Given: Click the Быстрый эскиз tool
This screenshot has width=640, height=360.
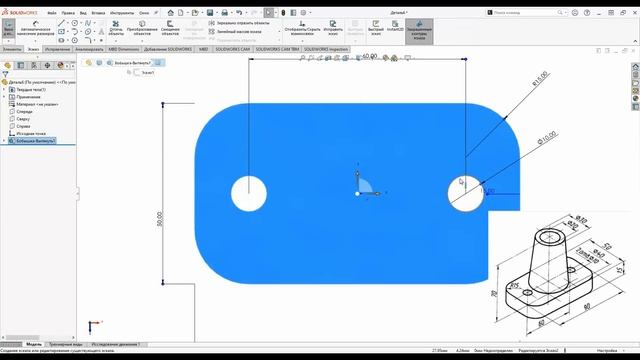Looking at the screenshot, I should point(376,29).
